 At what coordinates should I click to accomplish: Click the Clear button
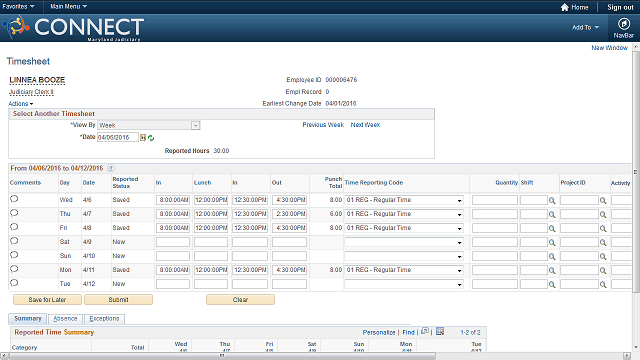coord(240,300)
